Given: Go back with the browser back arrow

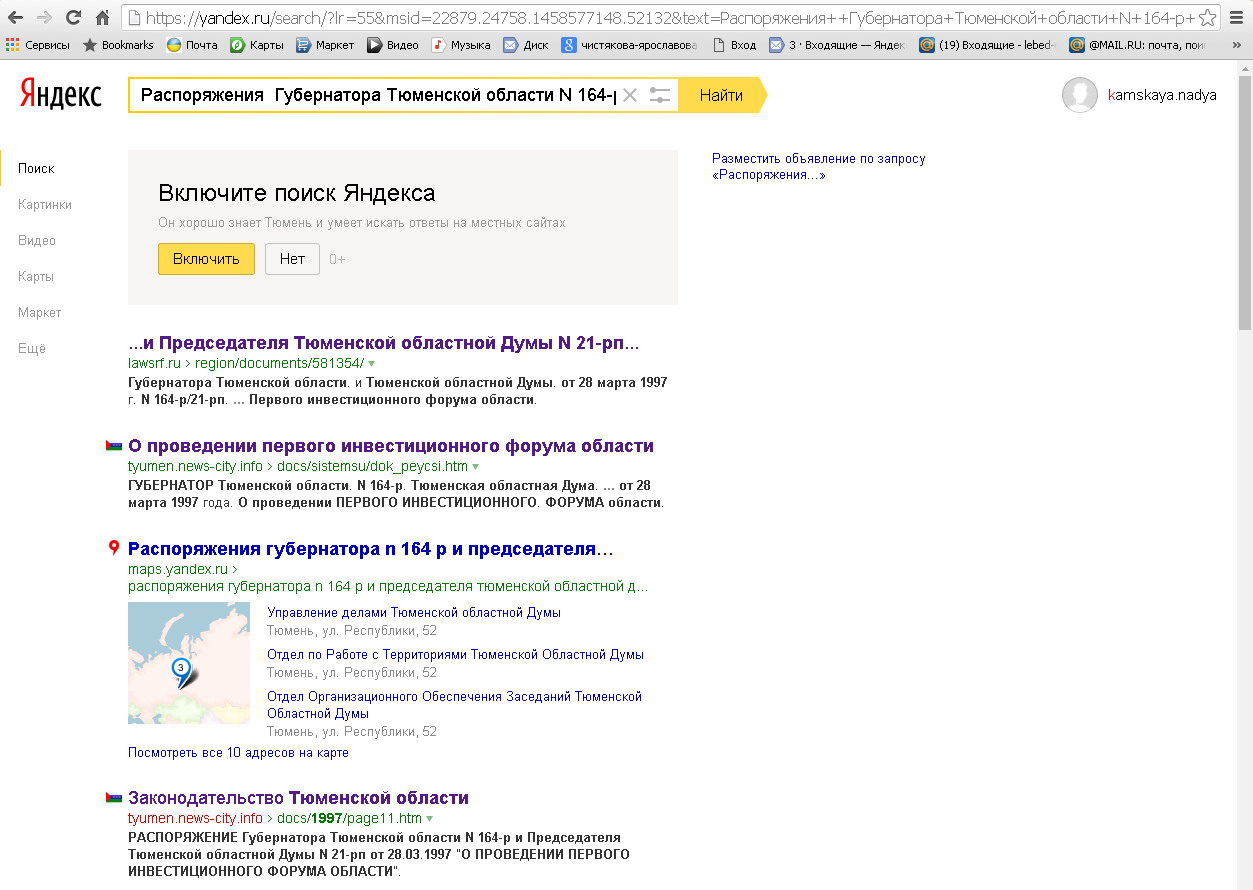Looking at the screenshot, I should pyautogui.click(x=16, y=17).
